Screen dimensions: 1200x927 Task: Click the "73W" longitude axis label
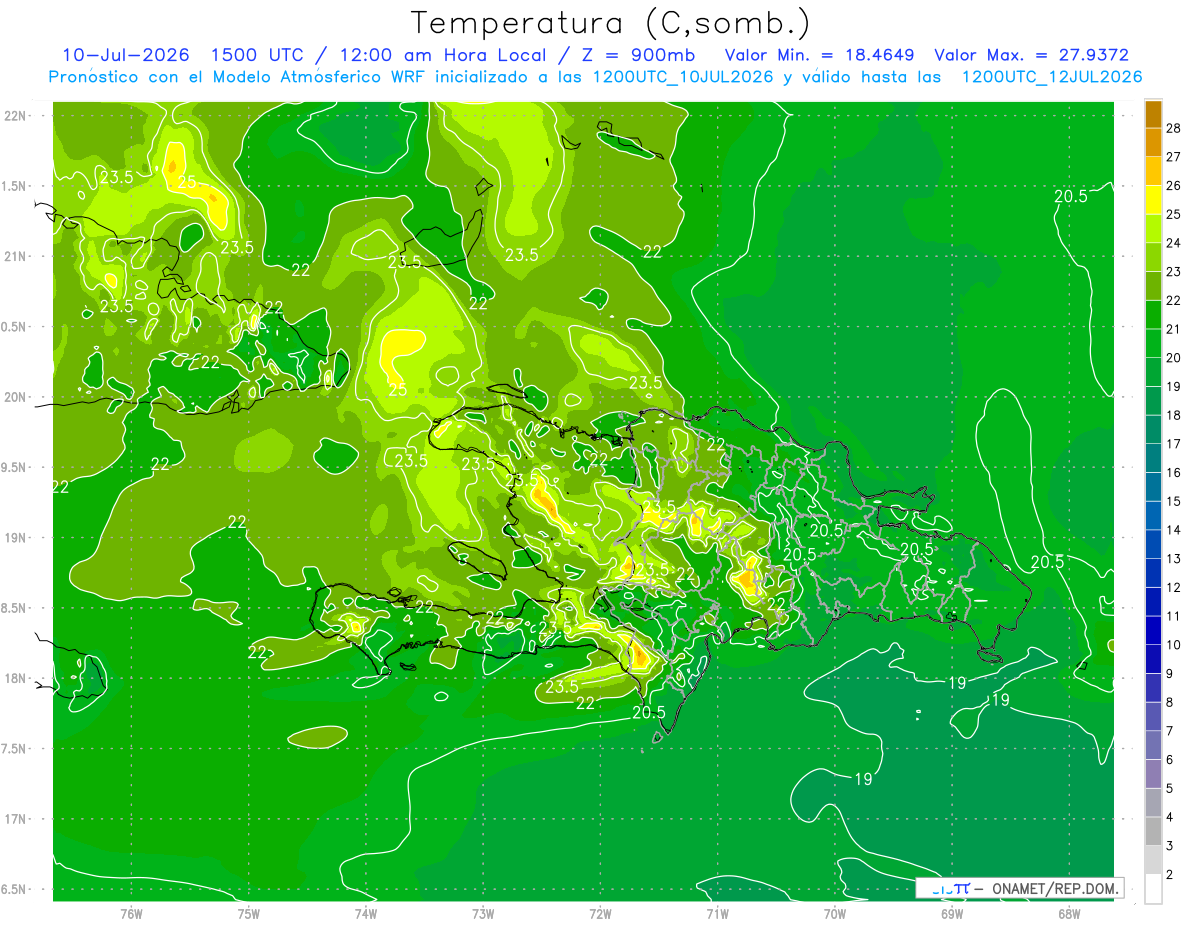pos(483,914)
